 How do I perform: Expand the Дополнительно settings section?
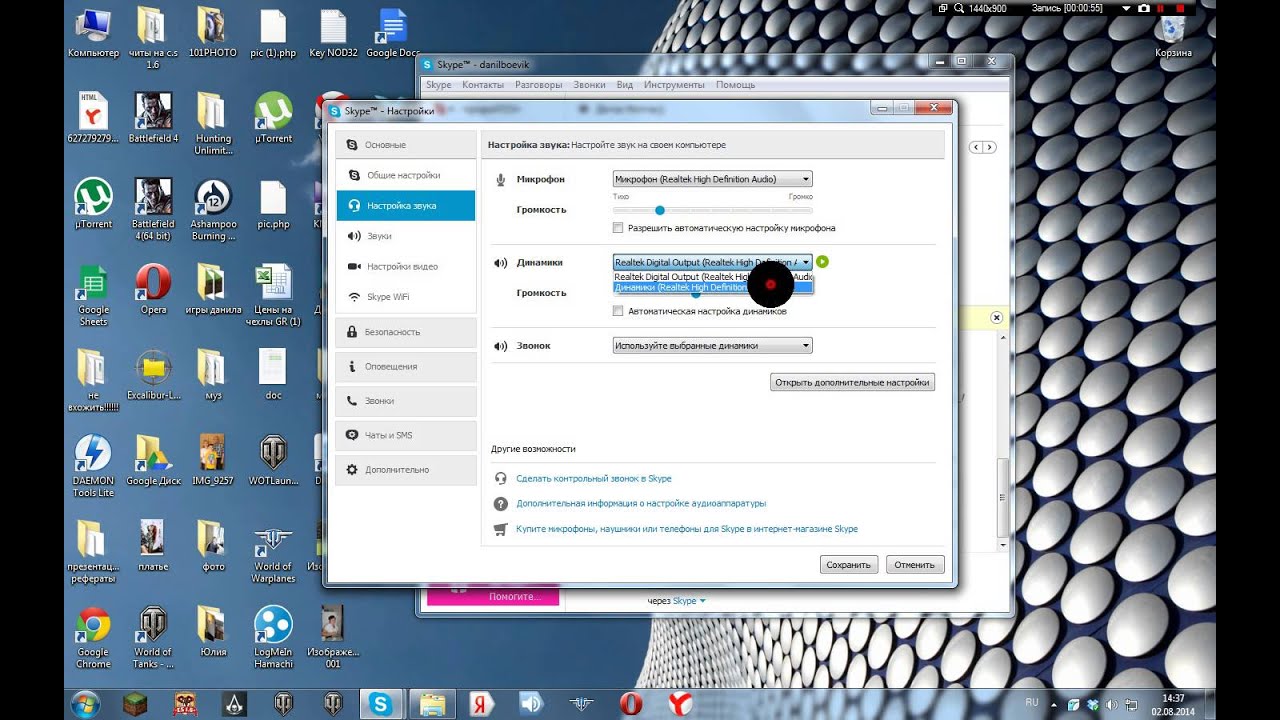[x=406, y=469]
